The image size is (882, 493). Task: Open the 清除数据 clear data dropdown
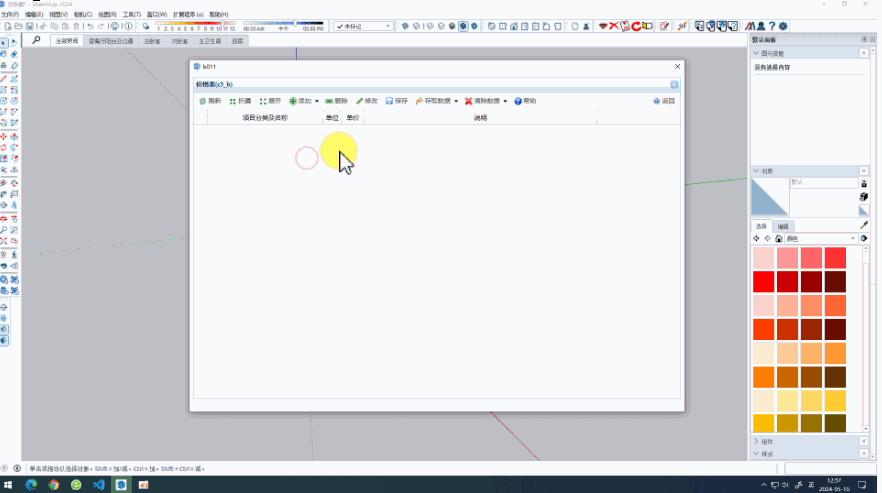click(x=486, y=101)
